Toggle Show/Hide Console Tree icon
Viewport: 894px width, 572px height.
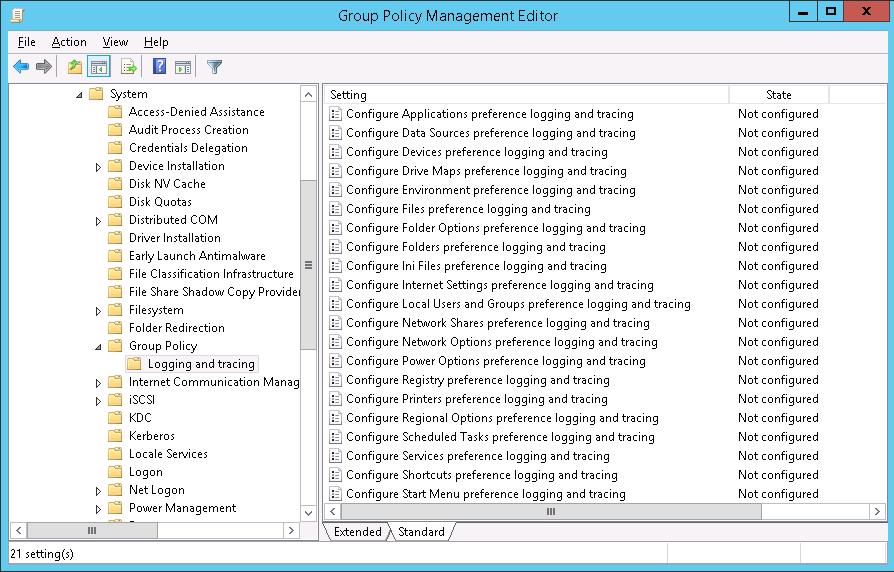pos(98,67)
